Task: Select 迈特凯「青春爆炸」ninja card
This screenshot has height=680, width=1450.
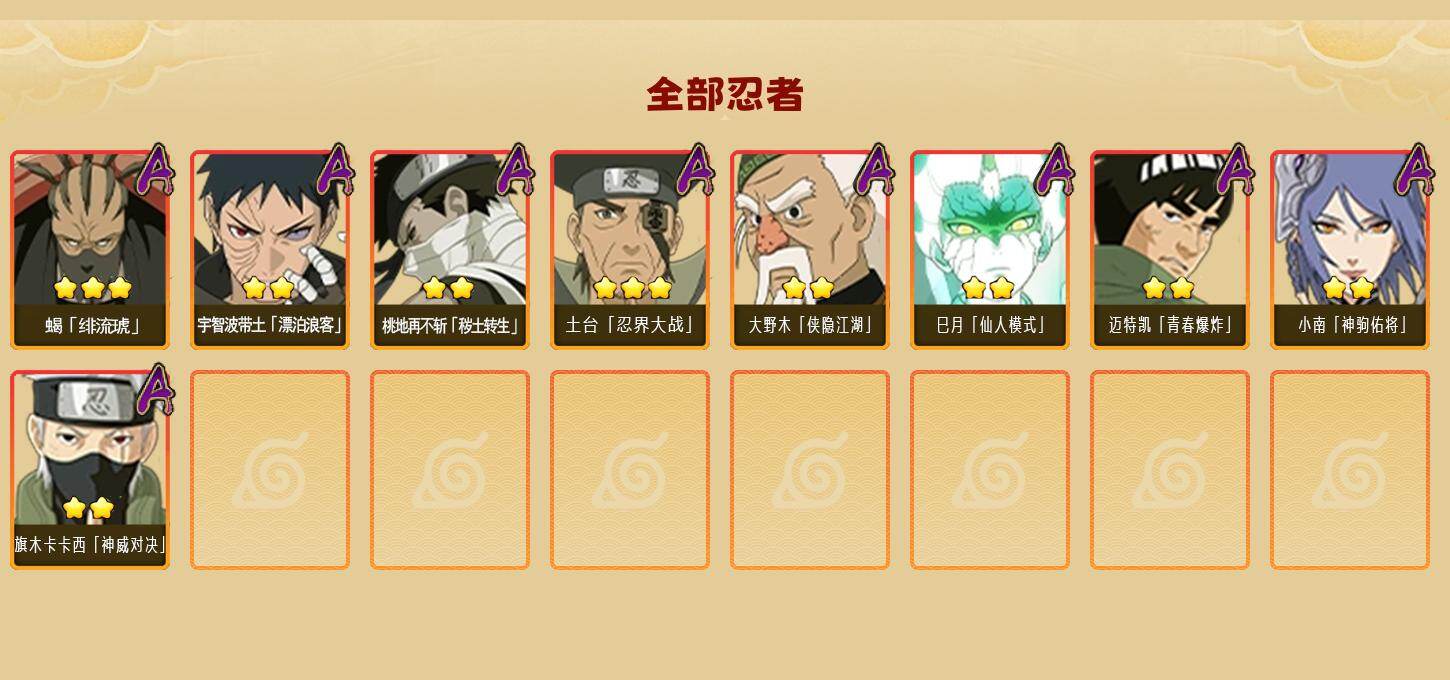Action: (x=1170, y=250)
